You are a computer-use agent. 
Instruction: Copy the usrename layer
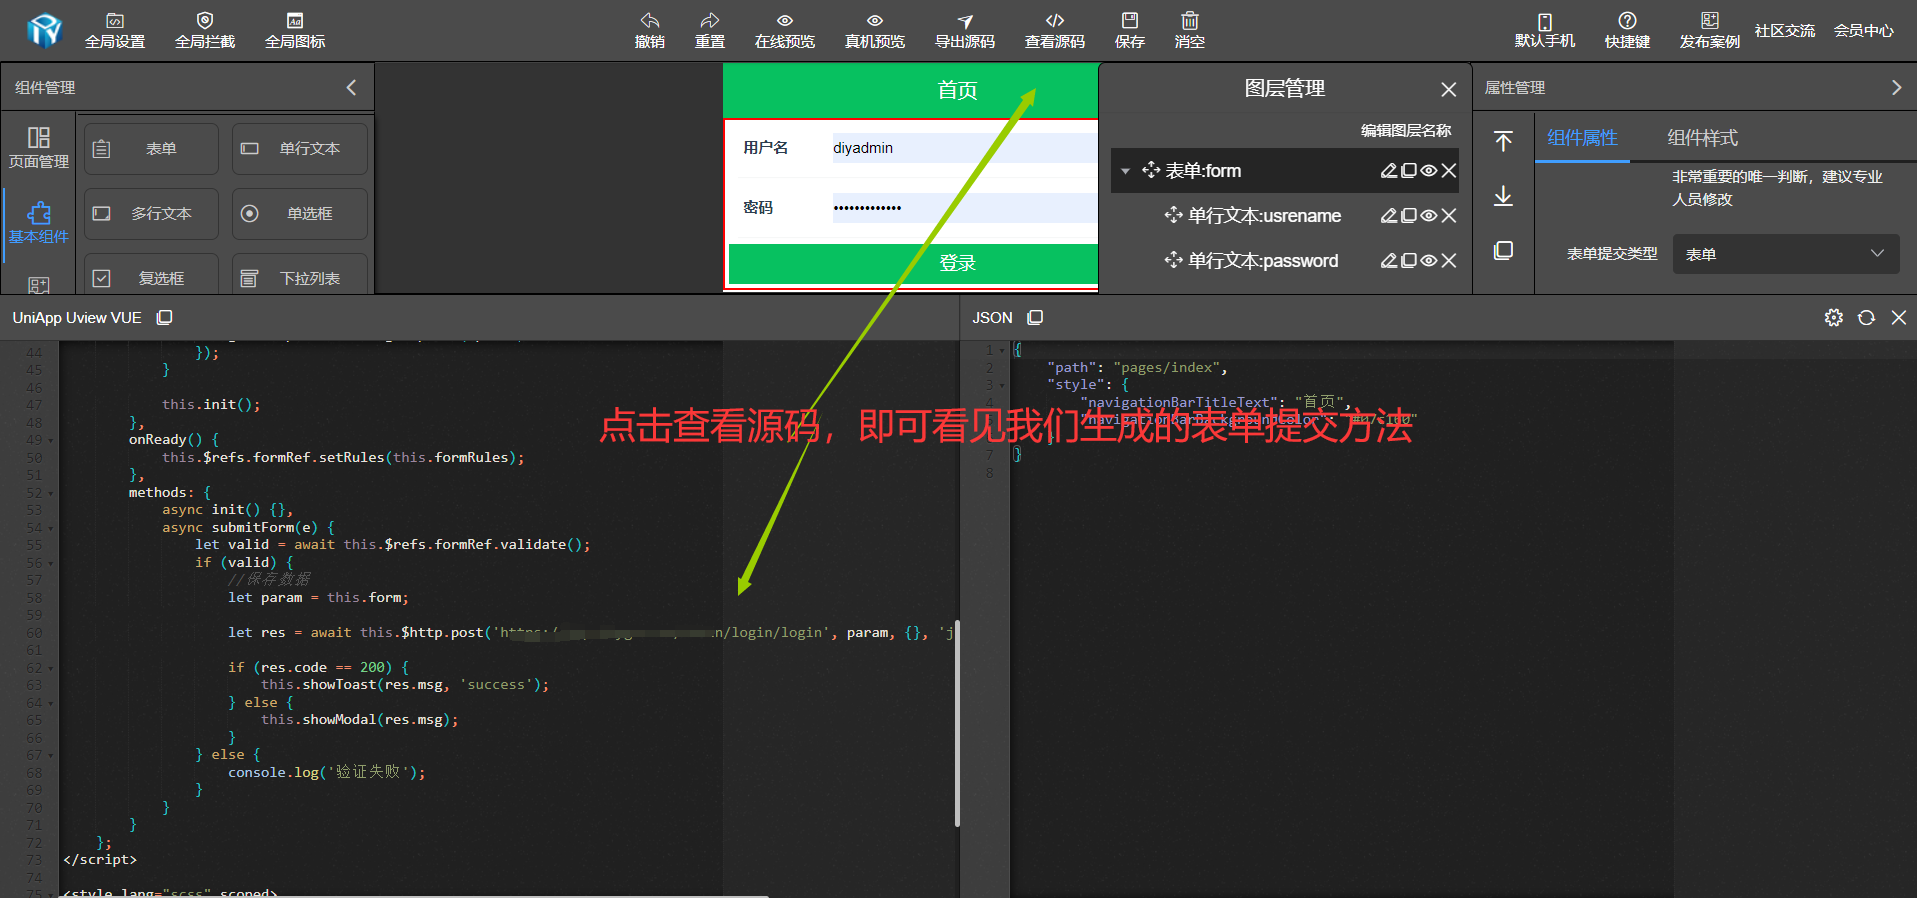pos(1409,216)
